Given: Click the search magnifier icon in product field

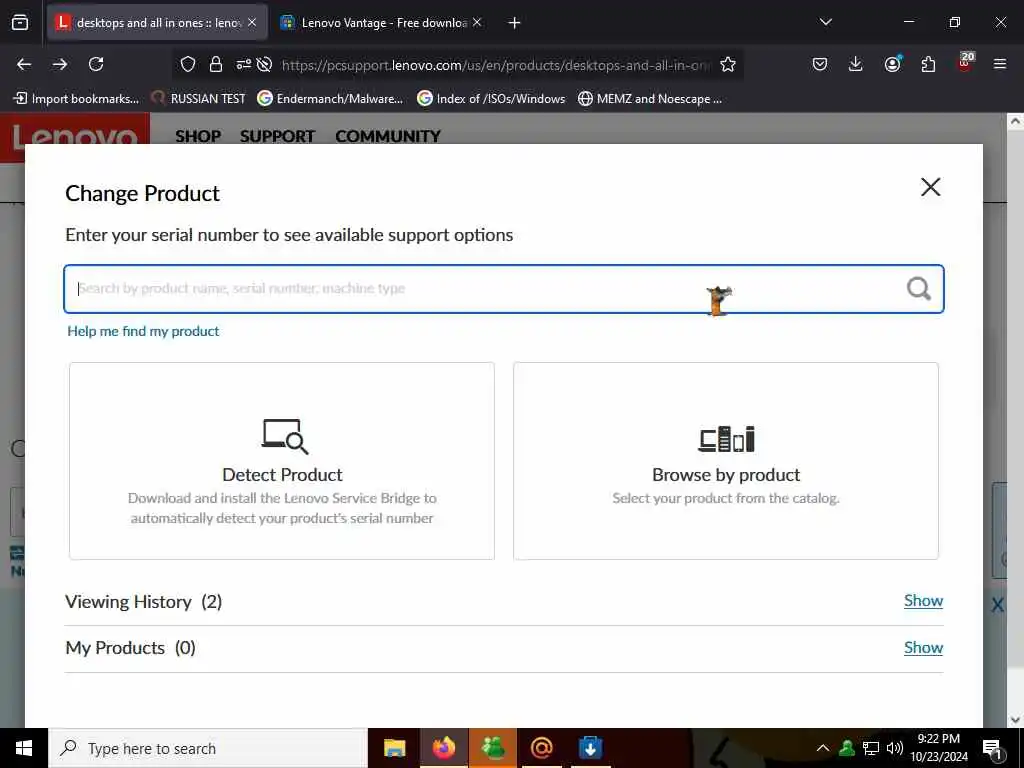Looking at the screenshot, I should pyautogui.click(x=918, y=288).
